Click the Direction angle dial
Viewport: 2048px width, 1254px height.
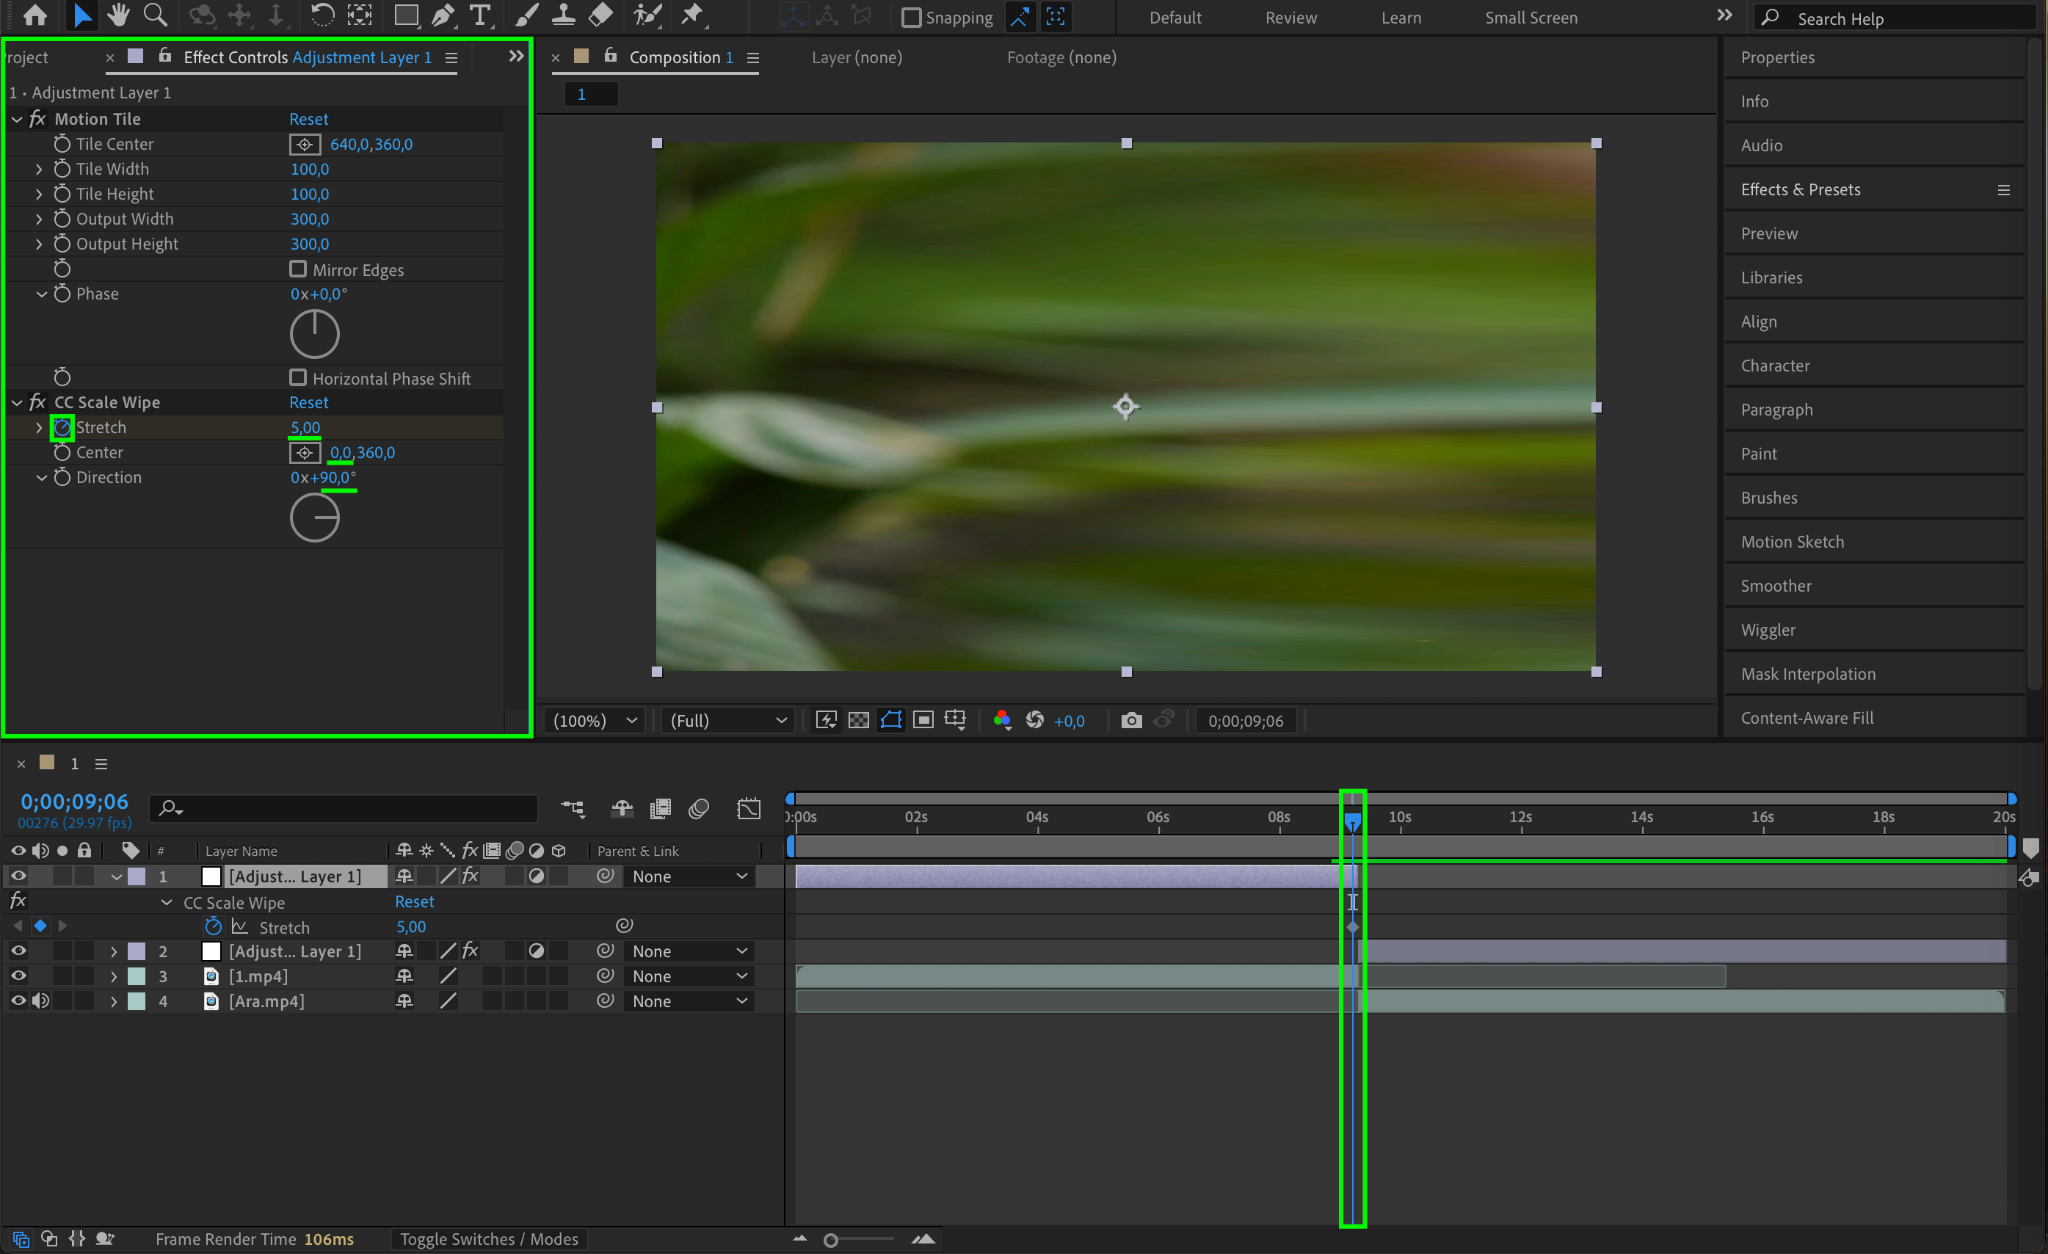(x=315, y=518)
